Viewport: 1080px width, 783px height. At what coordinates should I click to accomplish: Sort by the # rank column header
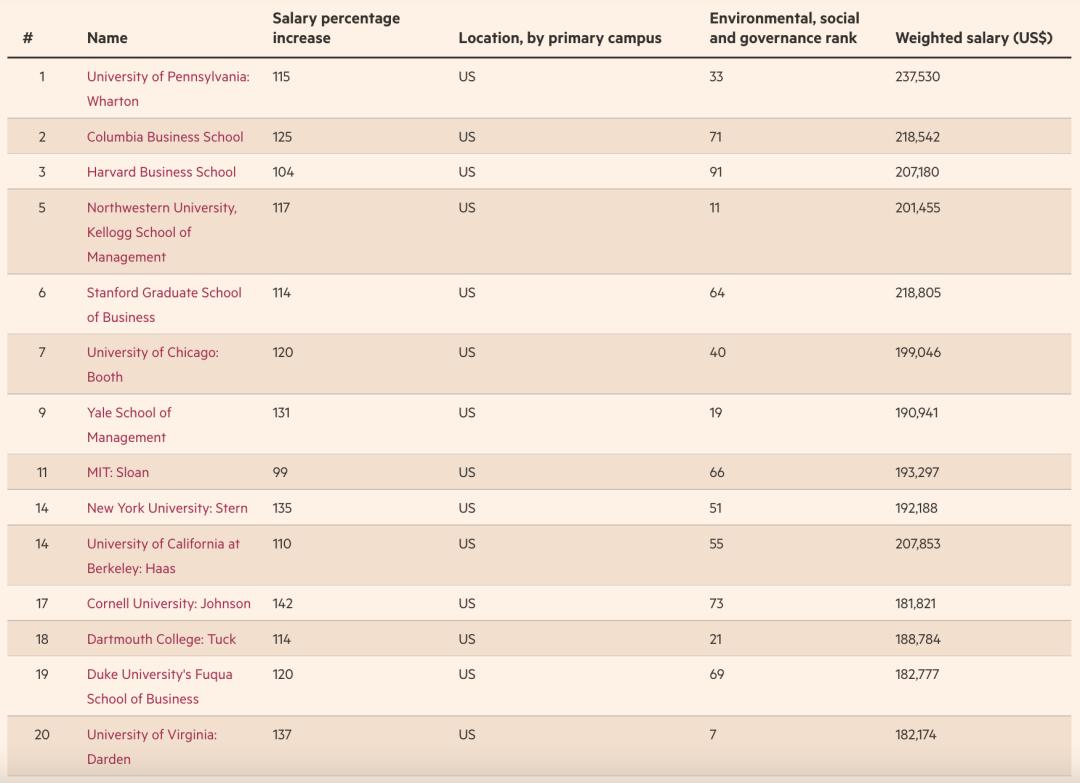coord(28,38)
